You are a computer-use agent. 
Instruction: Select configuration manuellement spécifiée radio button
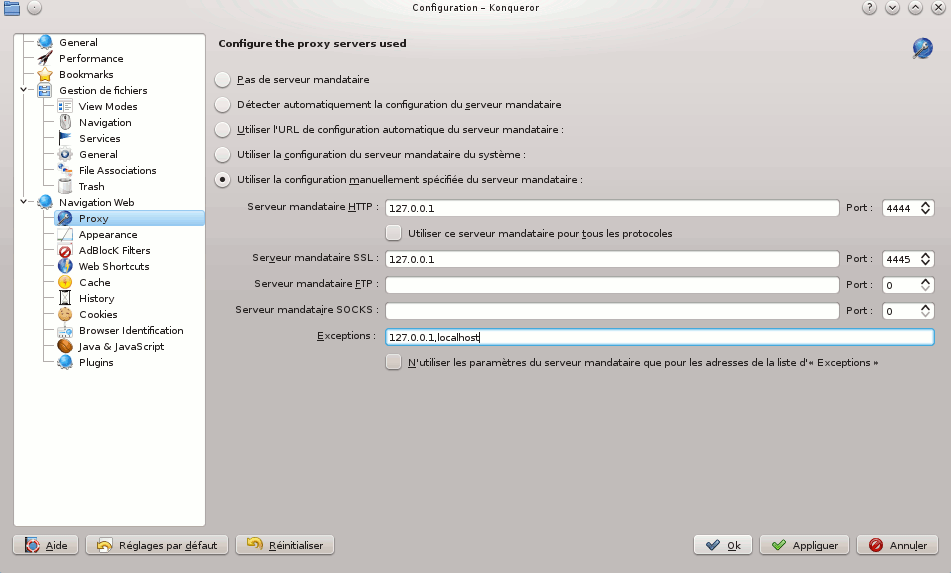[x=223, y=179]
